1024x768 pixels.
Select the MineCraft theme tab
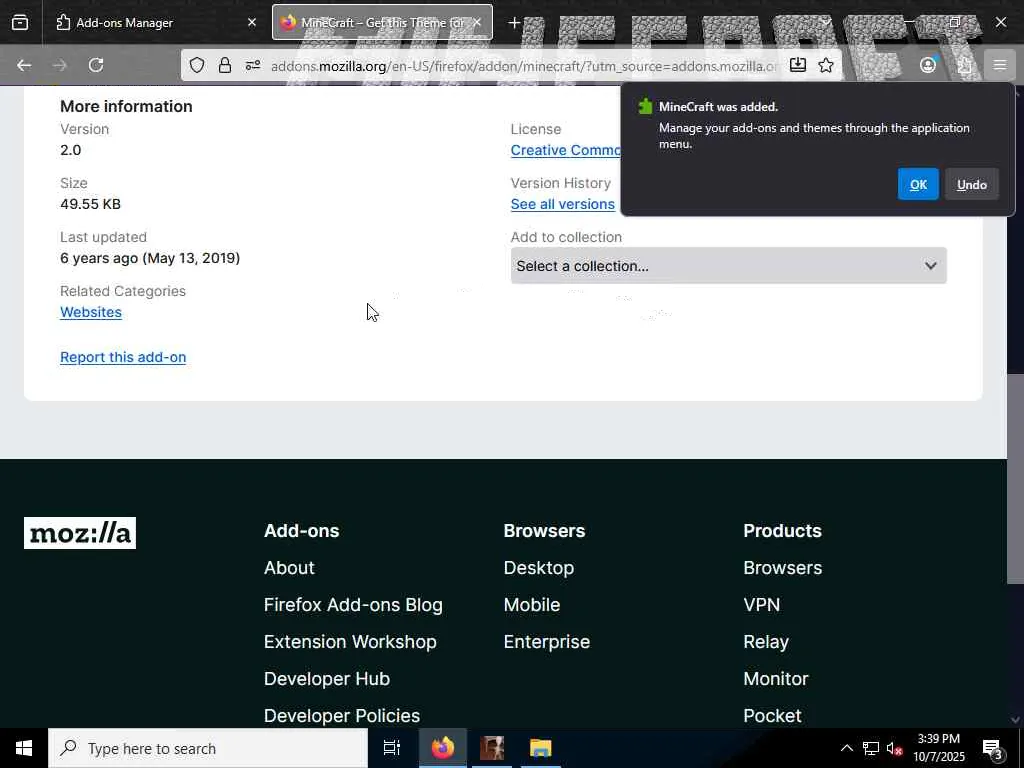tap(382, 23)
